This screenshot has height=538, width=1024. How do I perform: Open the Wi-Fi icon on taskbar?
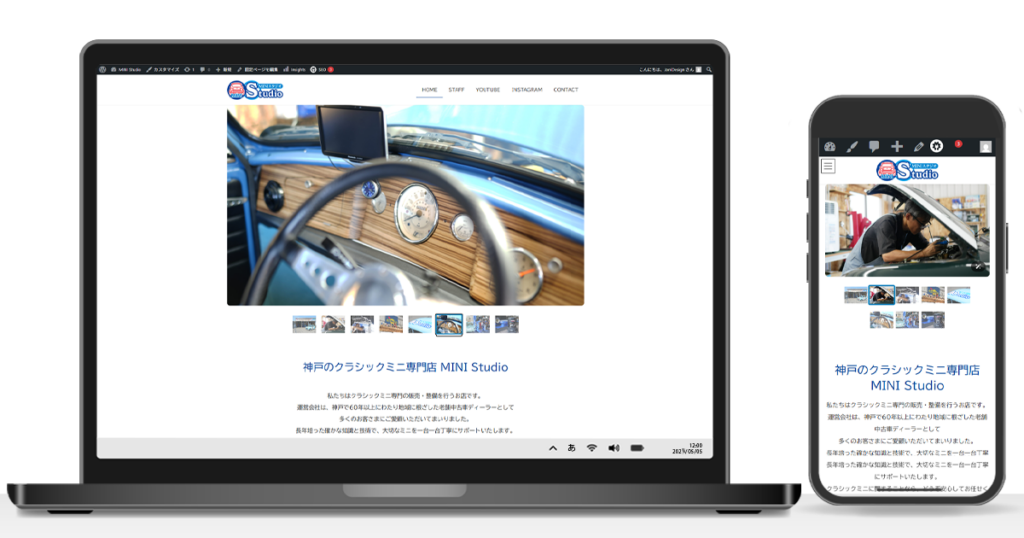tap(592, 448)
